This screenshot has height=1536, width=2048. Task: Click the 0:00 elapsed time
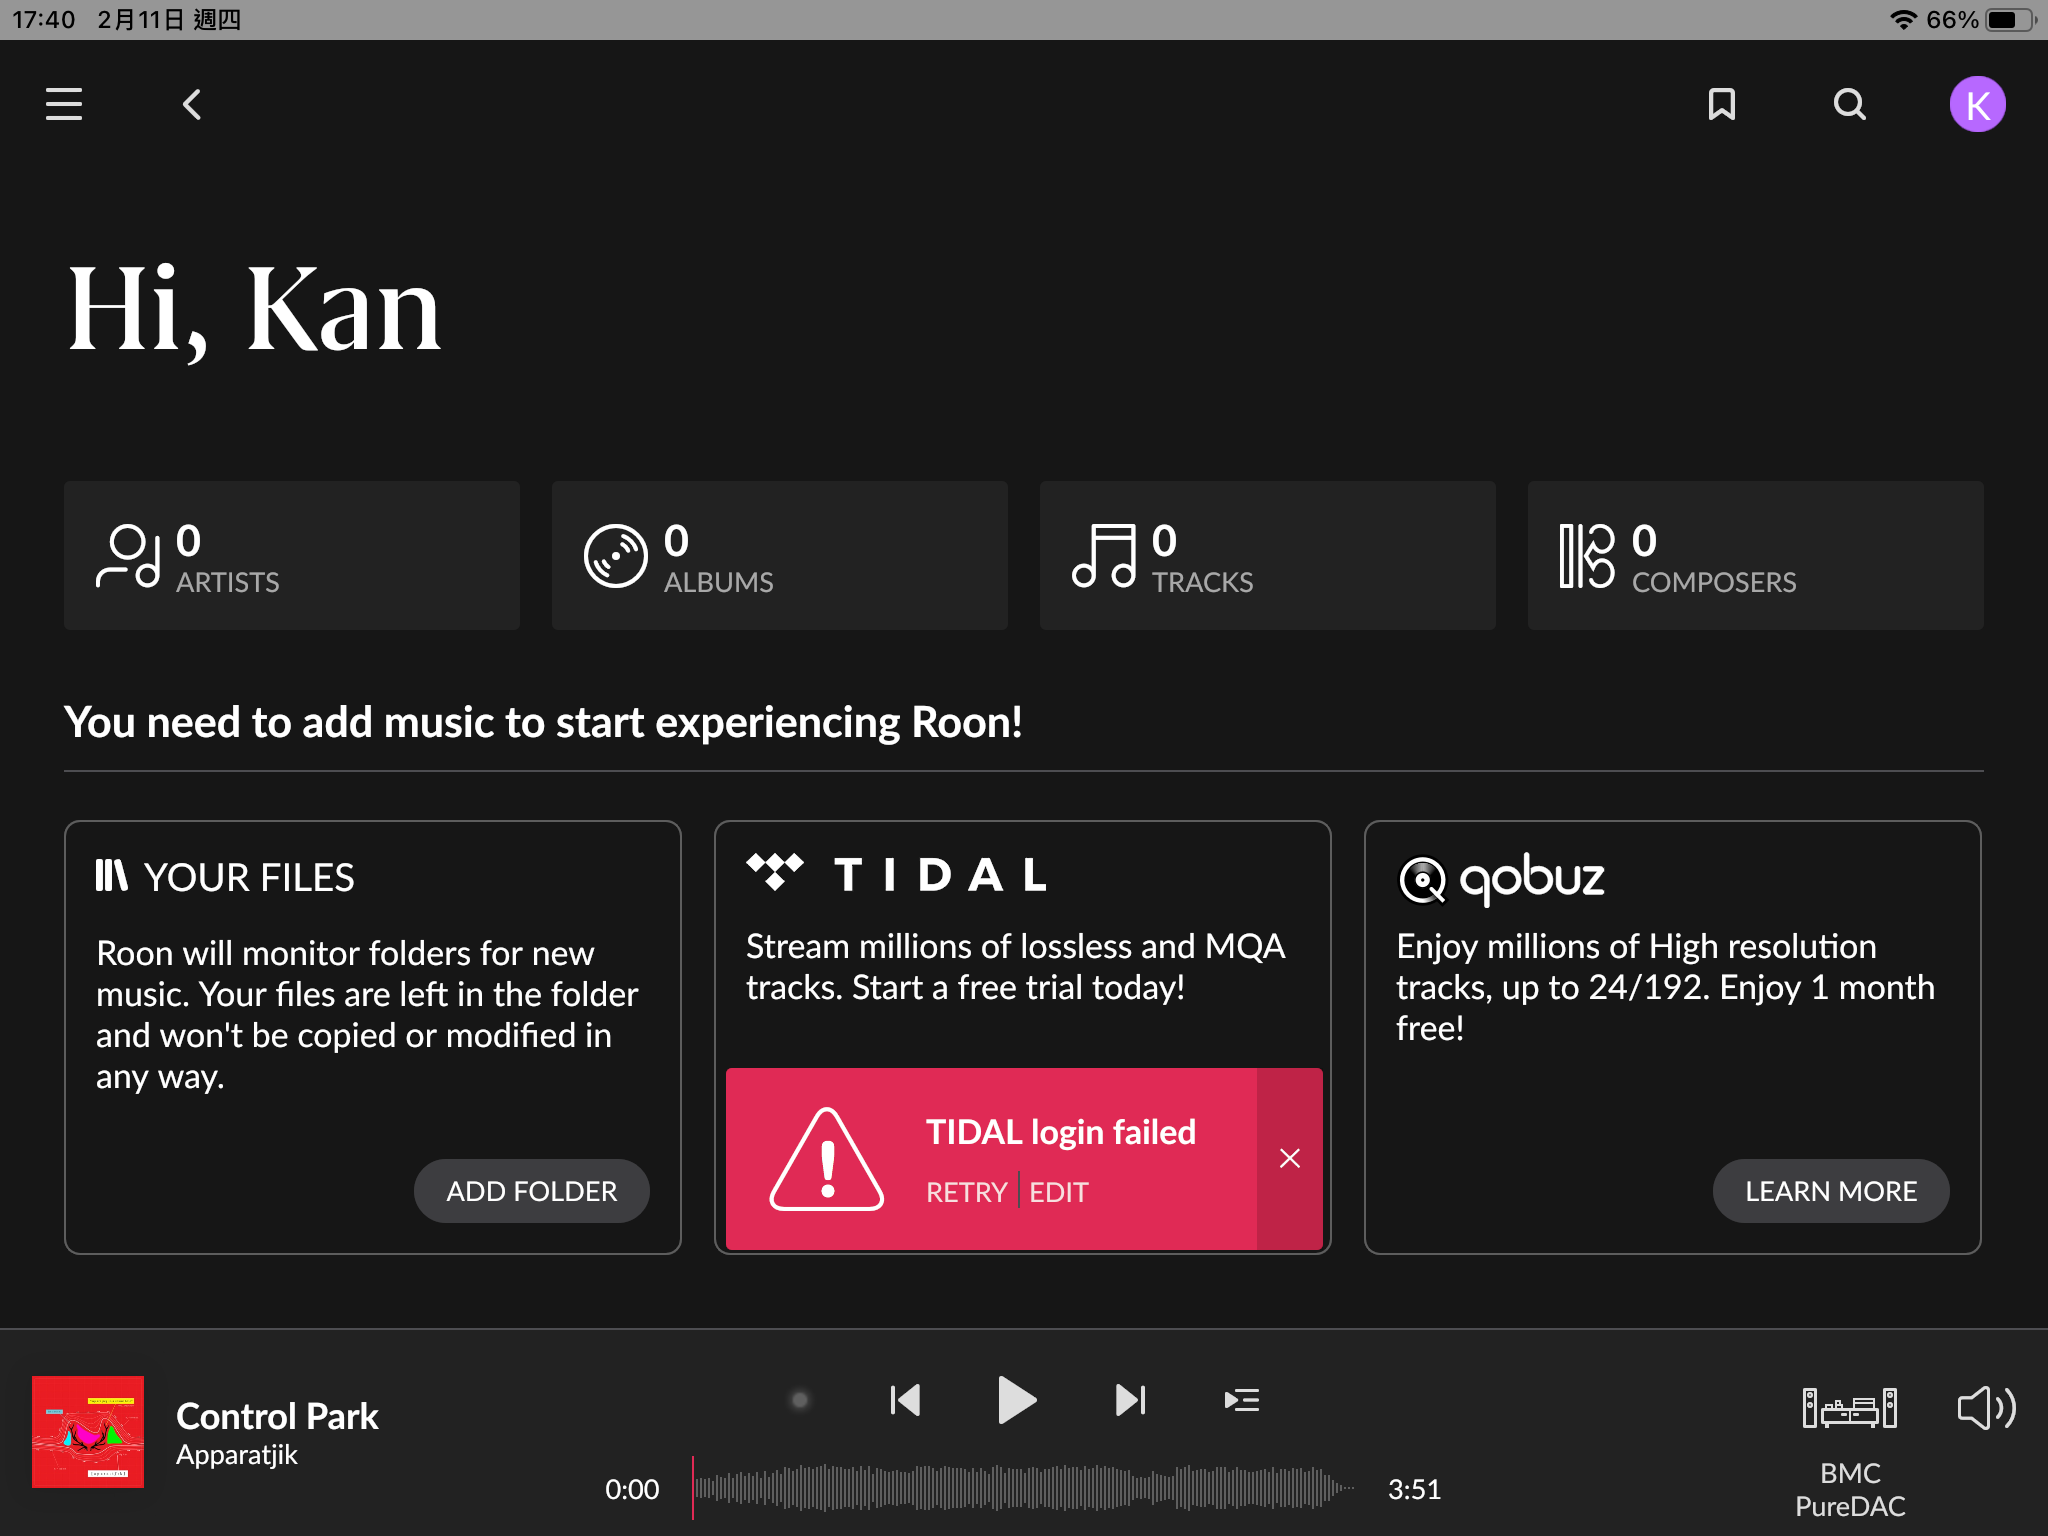(632, 1489)
